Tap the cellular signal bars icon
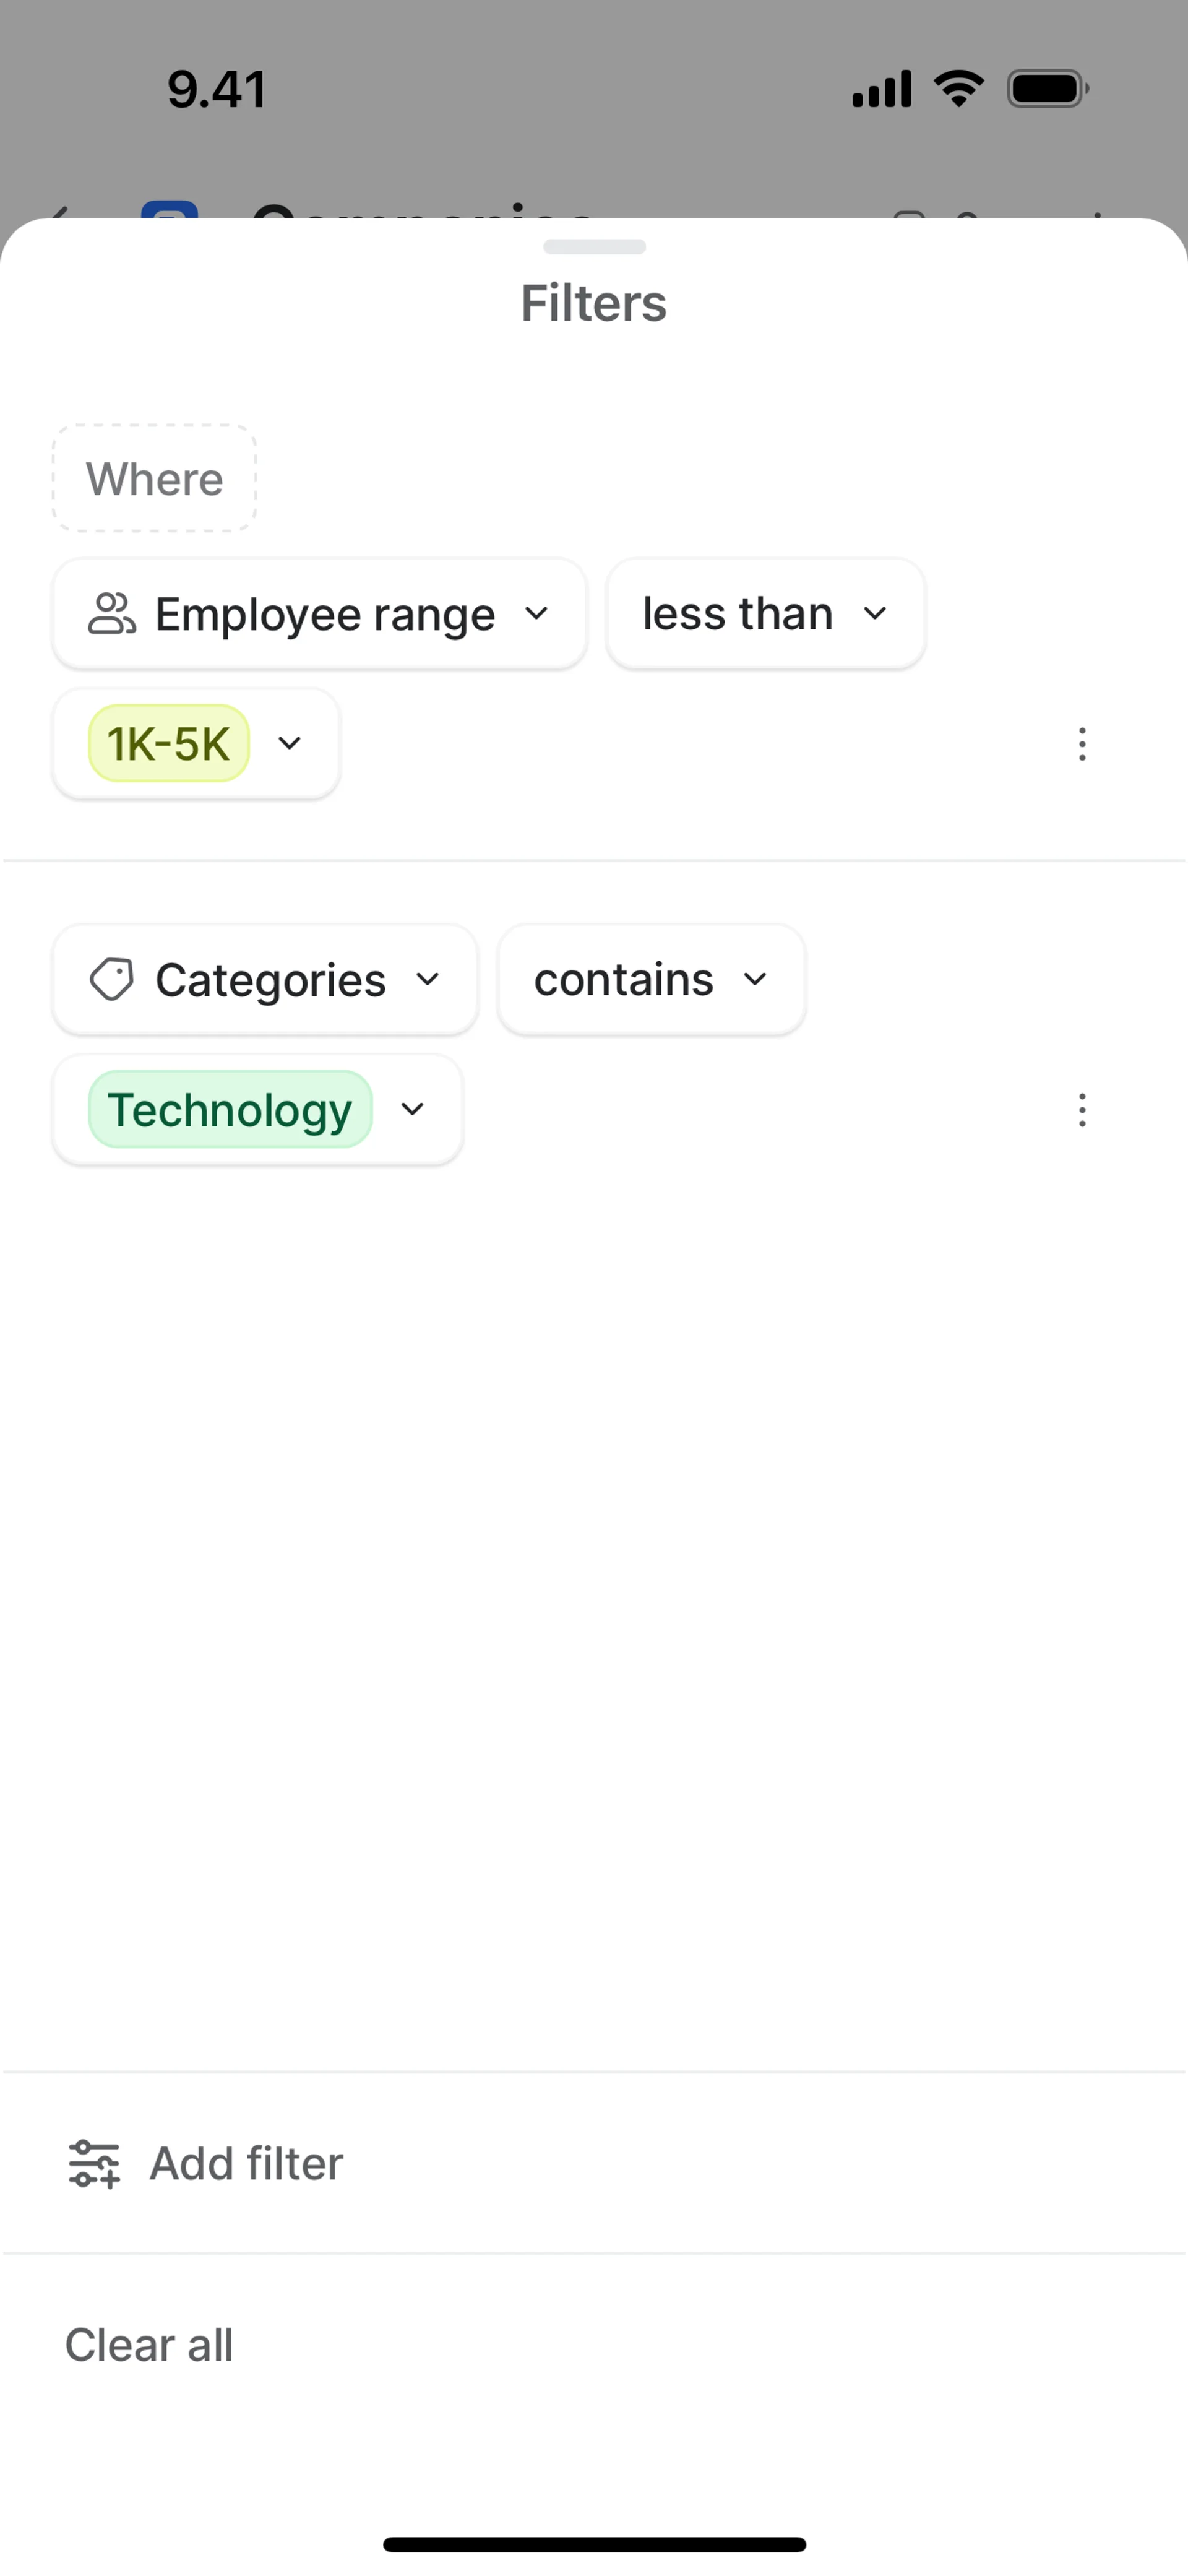 pos(881,88)
